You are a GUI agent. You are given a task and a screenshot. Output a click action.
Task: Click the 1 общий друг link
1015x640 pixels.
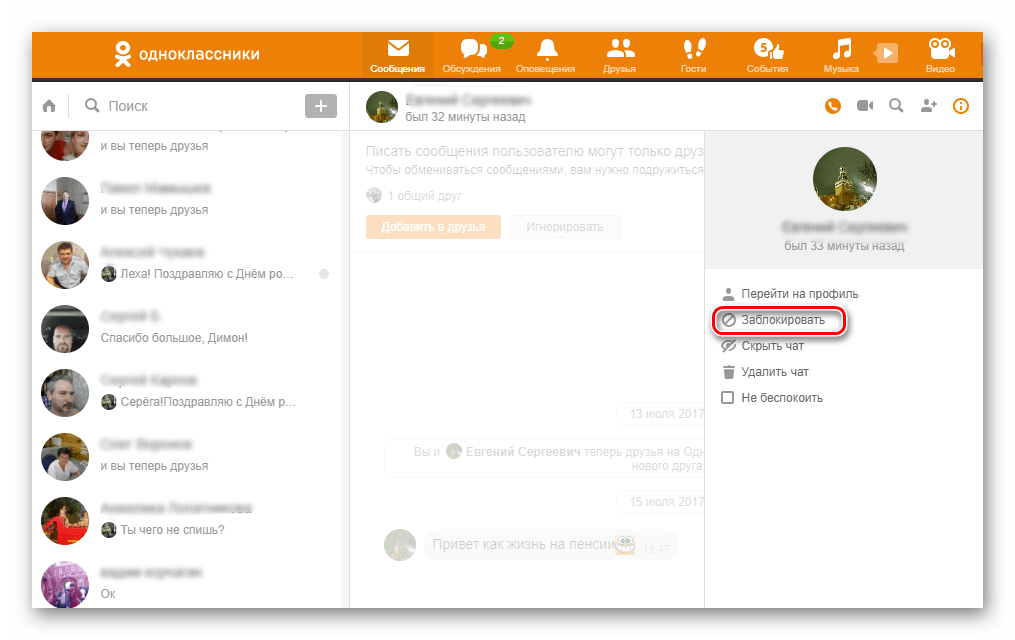point(425,195)
